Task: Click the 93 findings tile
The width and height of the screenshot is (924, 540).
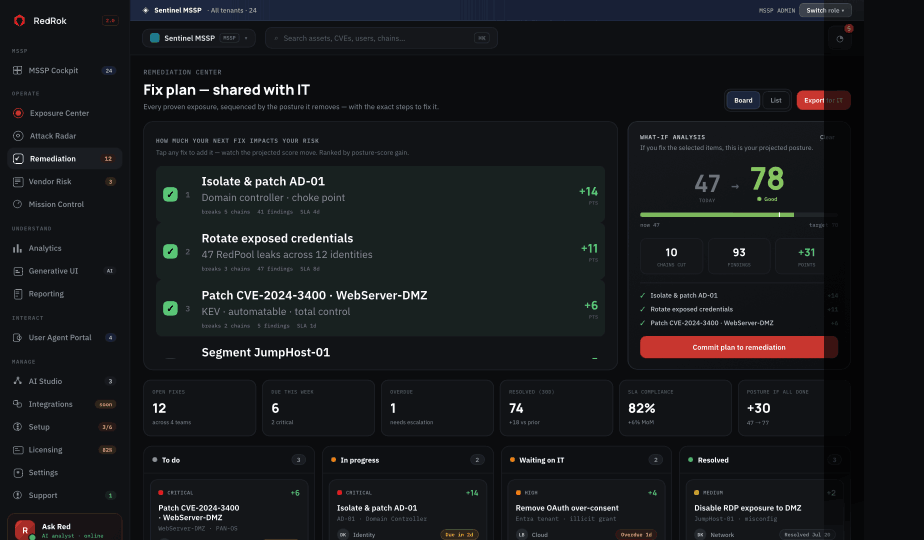Action: pyautogui.click(x=739, y=256)
